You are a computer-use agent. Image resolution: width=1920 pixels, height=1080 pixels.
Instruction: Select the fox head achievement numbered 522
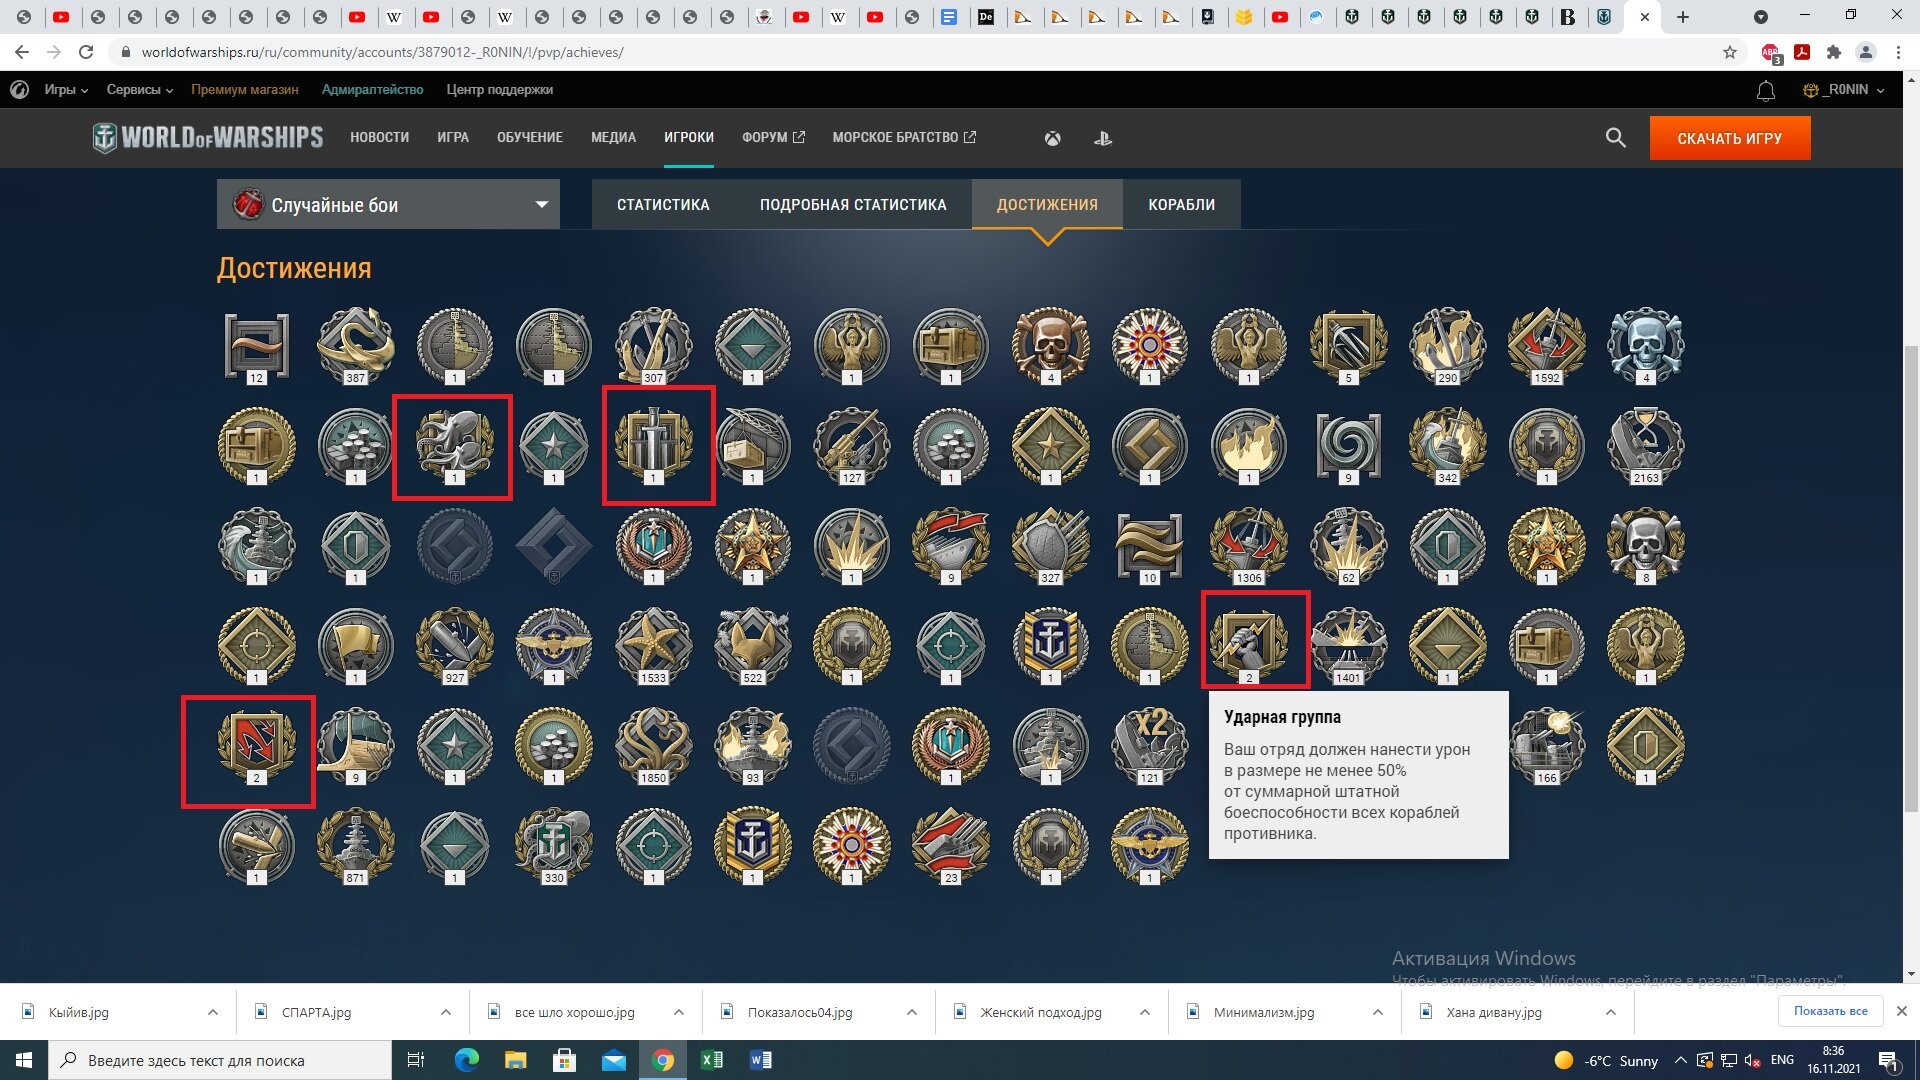(752, 646)
